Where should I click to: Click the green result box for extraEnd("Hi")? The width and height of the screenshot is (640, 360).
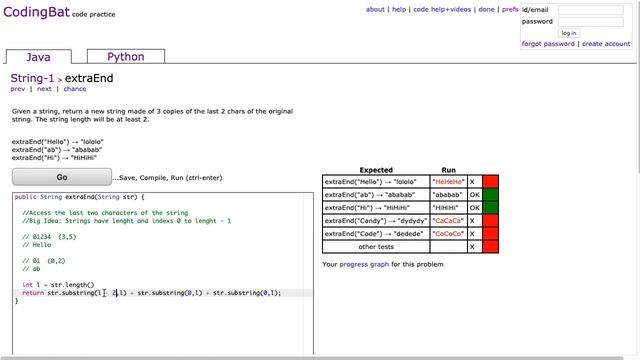(x=490, y=208)
